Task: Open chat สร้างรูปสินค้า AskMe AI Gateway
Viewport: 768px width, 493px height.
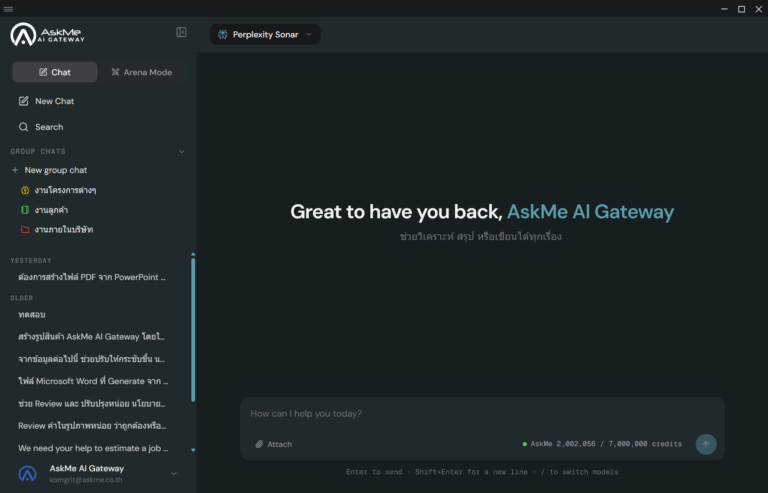Action: click(92, 337)
